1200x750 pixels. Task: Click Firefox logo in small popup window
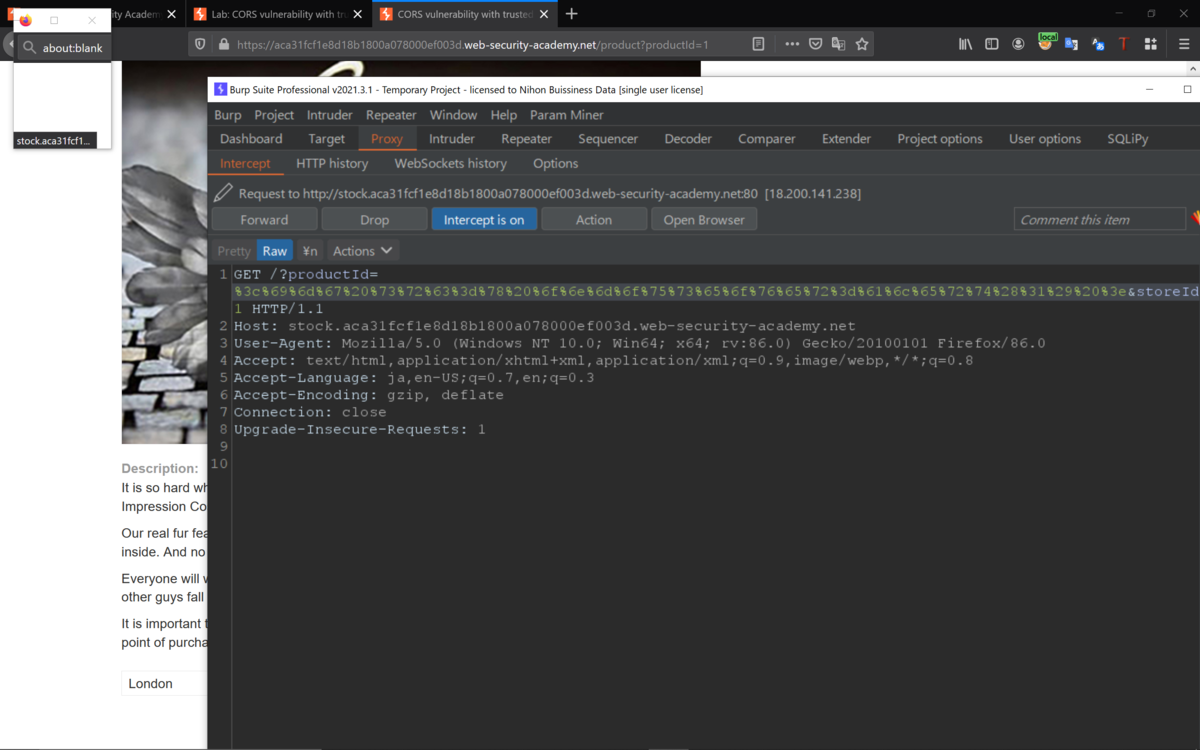(x=25, y=20)
